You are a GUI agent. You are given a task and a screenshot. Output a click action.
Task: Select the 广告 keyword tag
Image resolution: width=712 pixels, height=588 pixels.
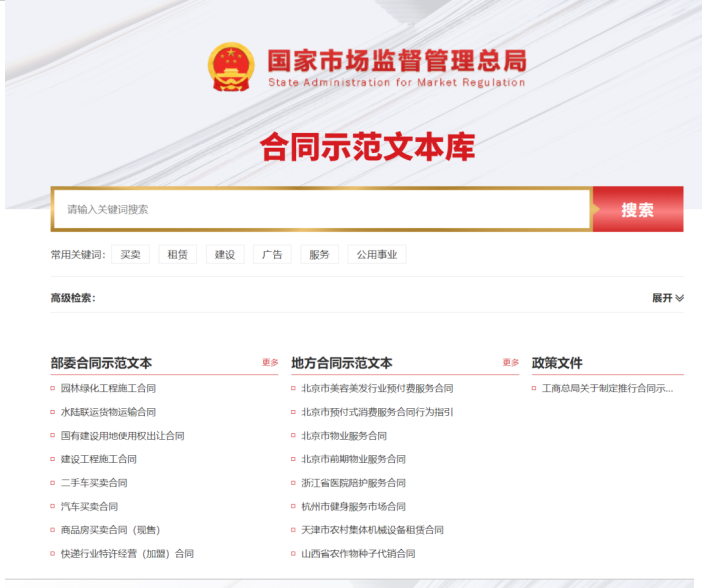point(272,255)
